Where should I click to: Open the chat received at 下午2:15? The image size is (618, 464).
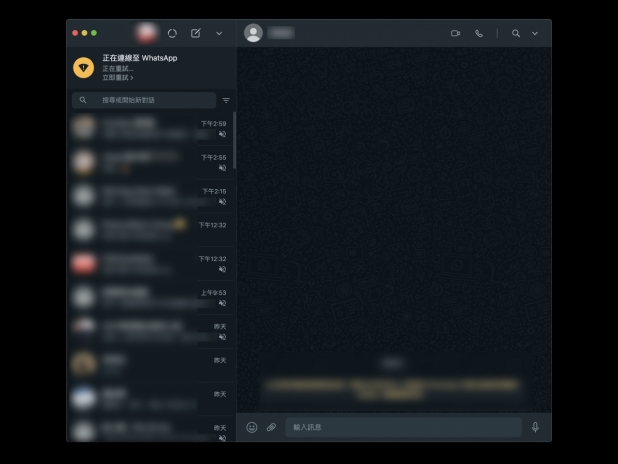(150, 195)
